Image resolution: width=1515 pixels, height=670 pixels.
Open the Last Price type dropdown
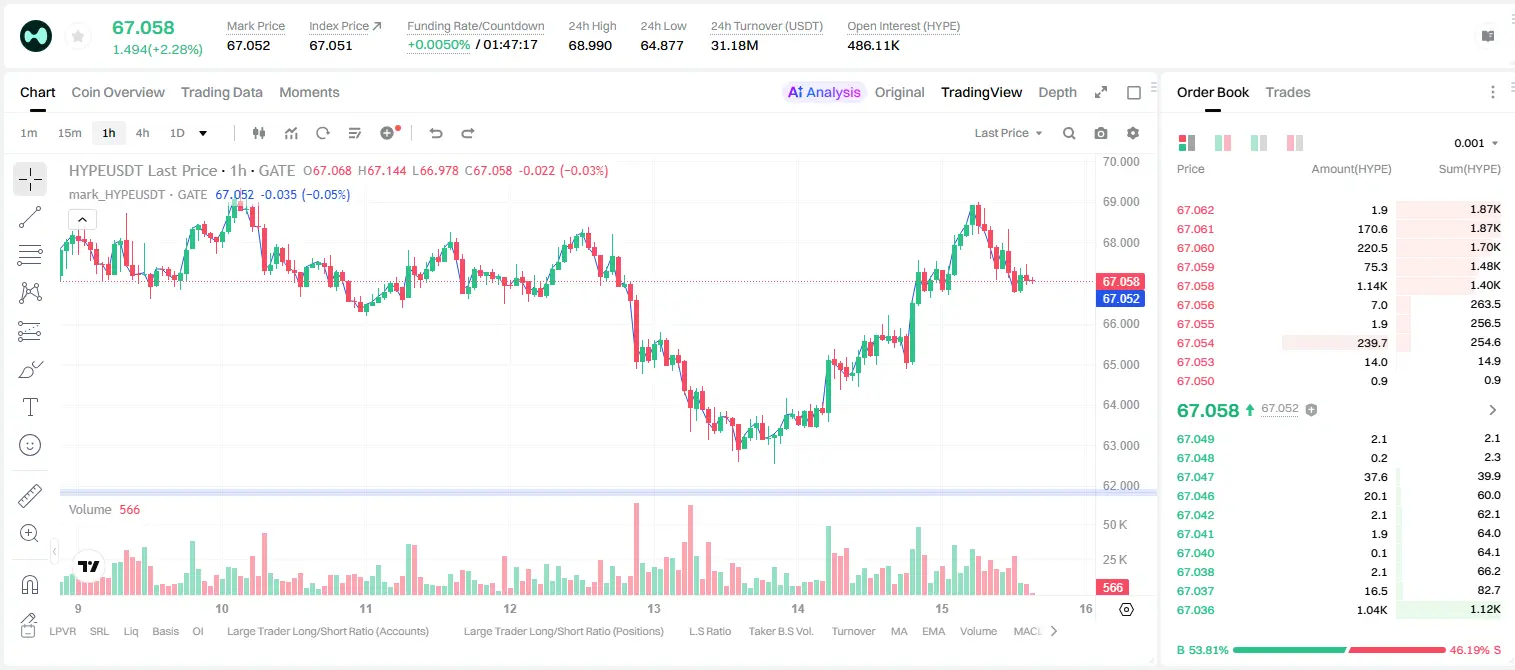coord(1008,133)
